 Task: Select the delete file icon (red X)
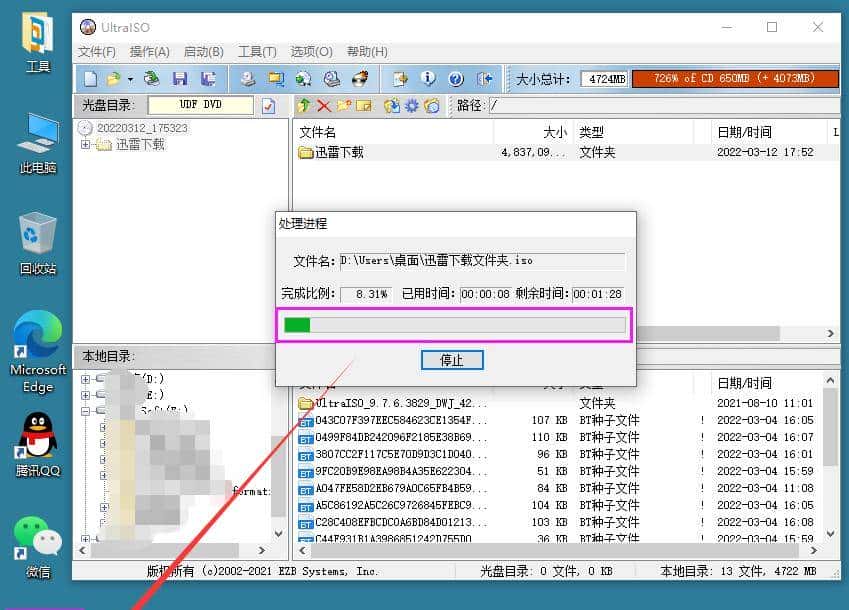(326, 105)
